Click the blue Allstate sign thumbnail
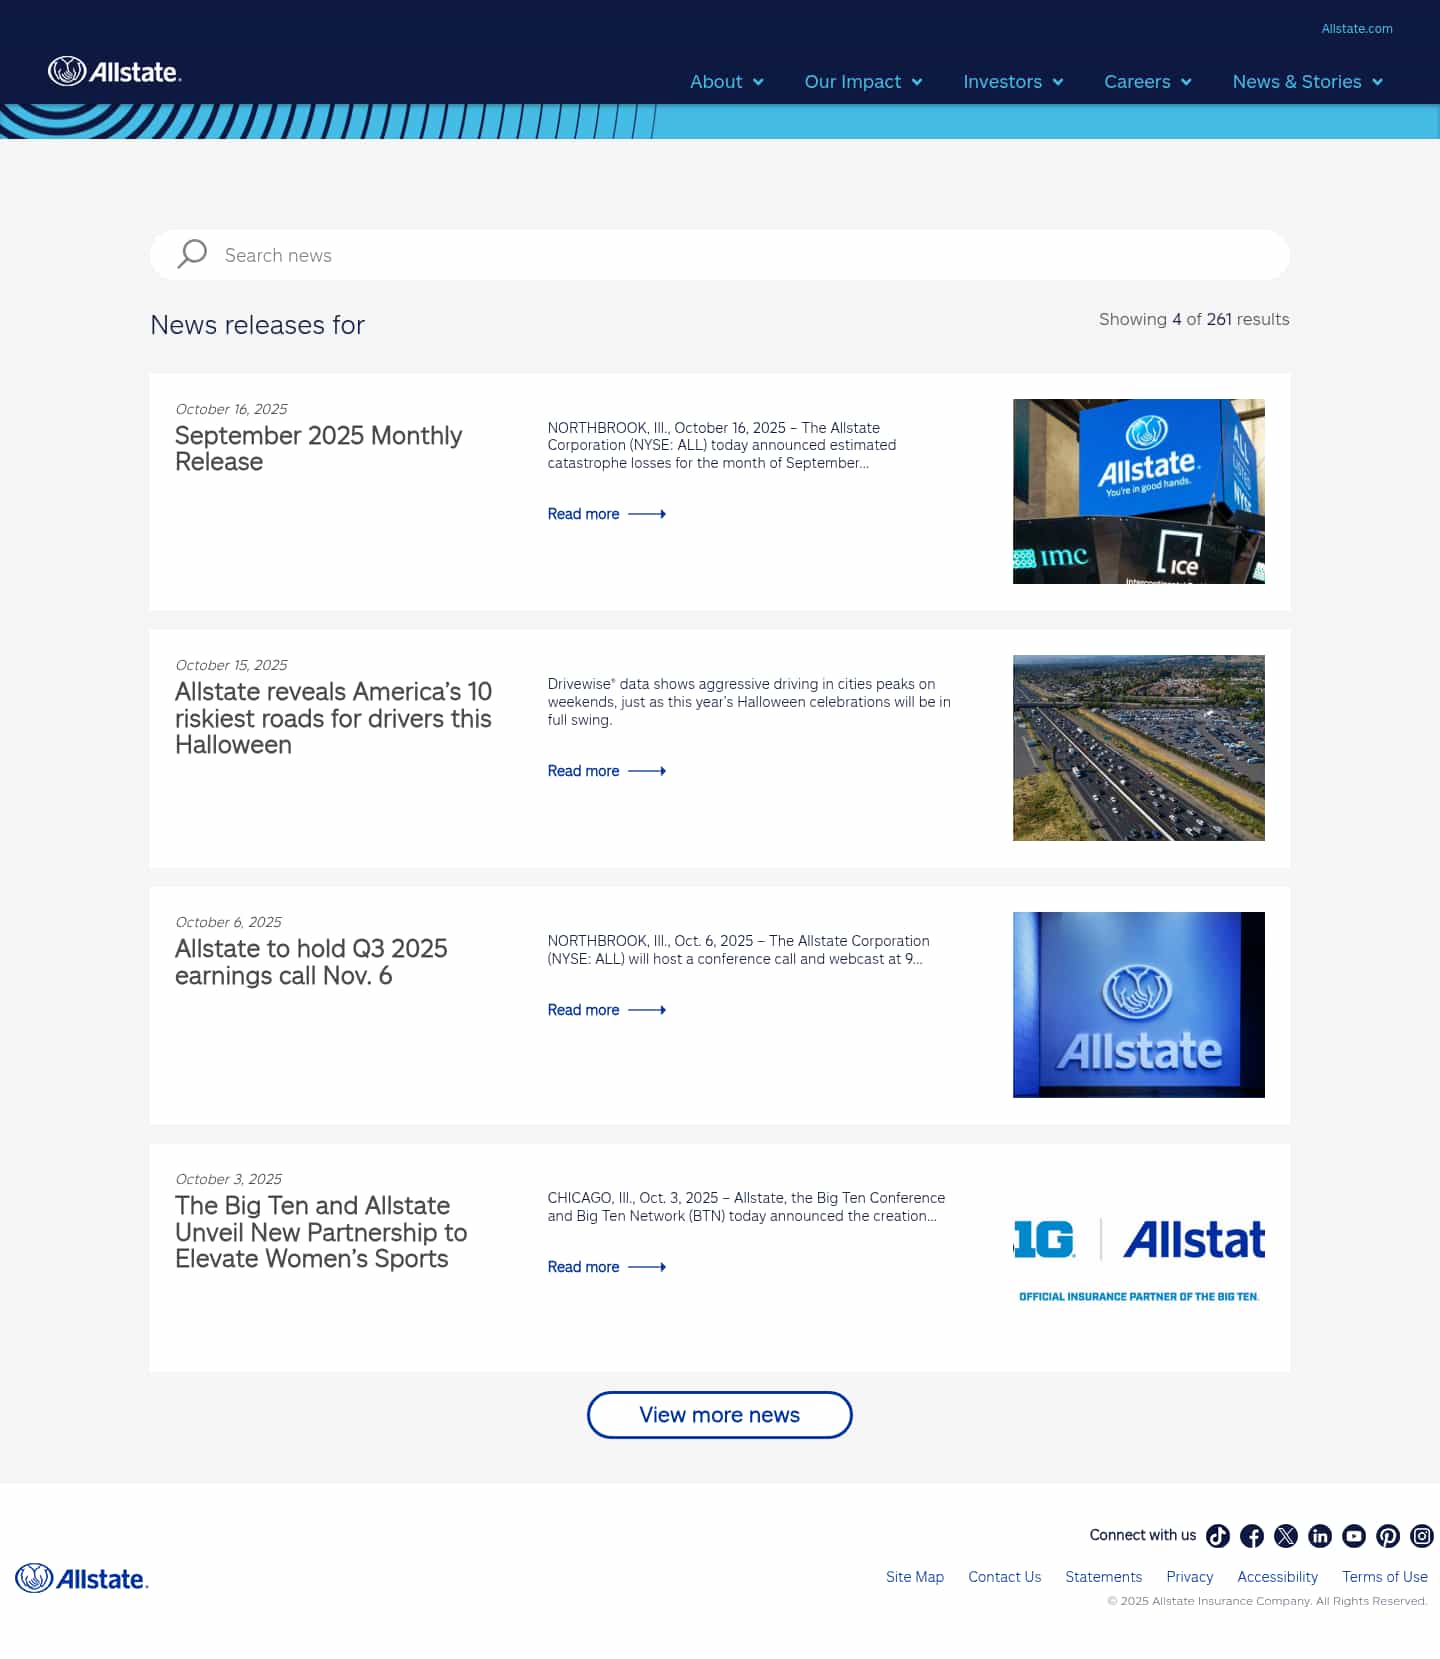This screenshot has width=1440, height=1659. point(1139,1005)
